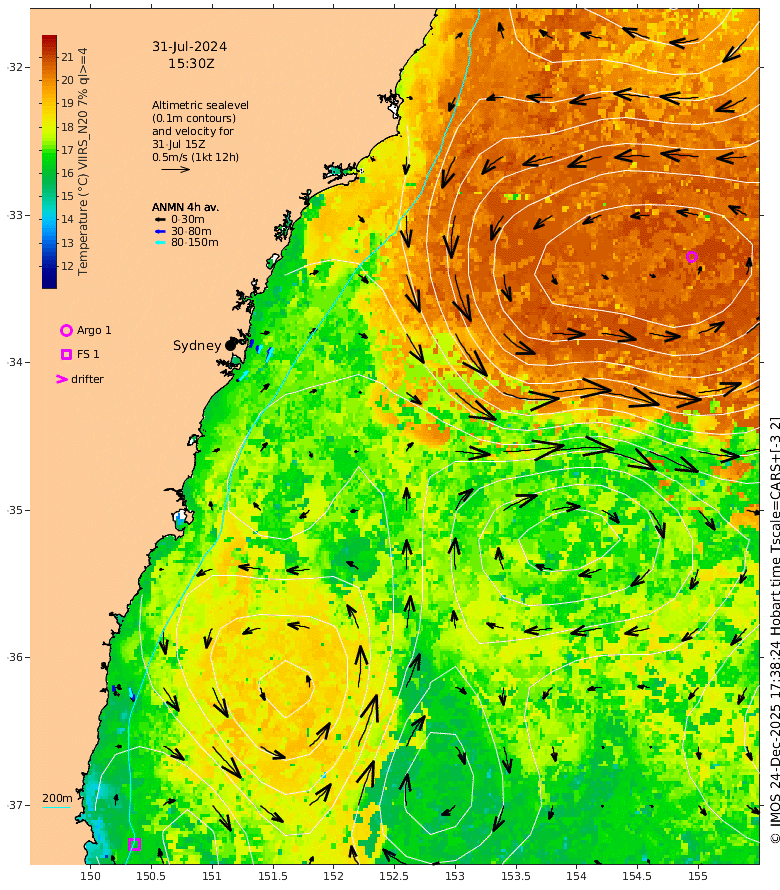
Task: Click the blue 30-80m ANMN legend arrow
Action: click(x=160, y=231)
